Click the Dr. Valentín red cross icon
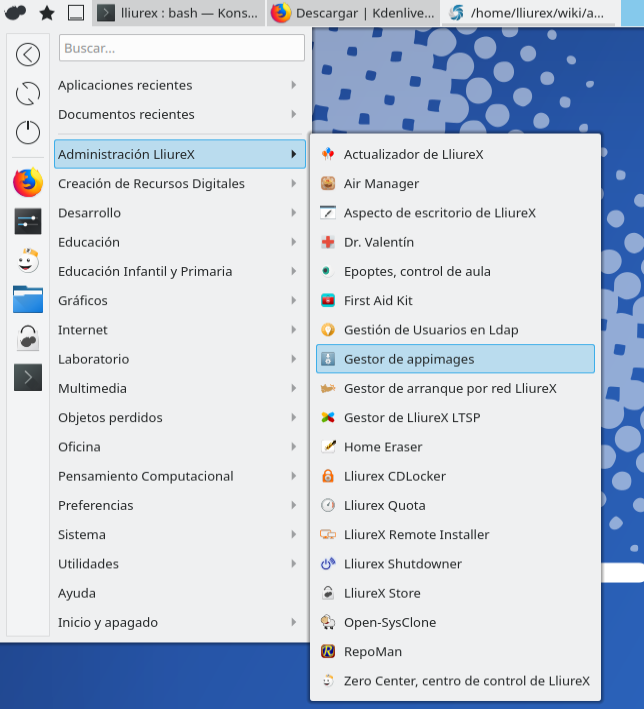The image size is (644, 709). coord(328,242)
